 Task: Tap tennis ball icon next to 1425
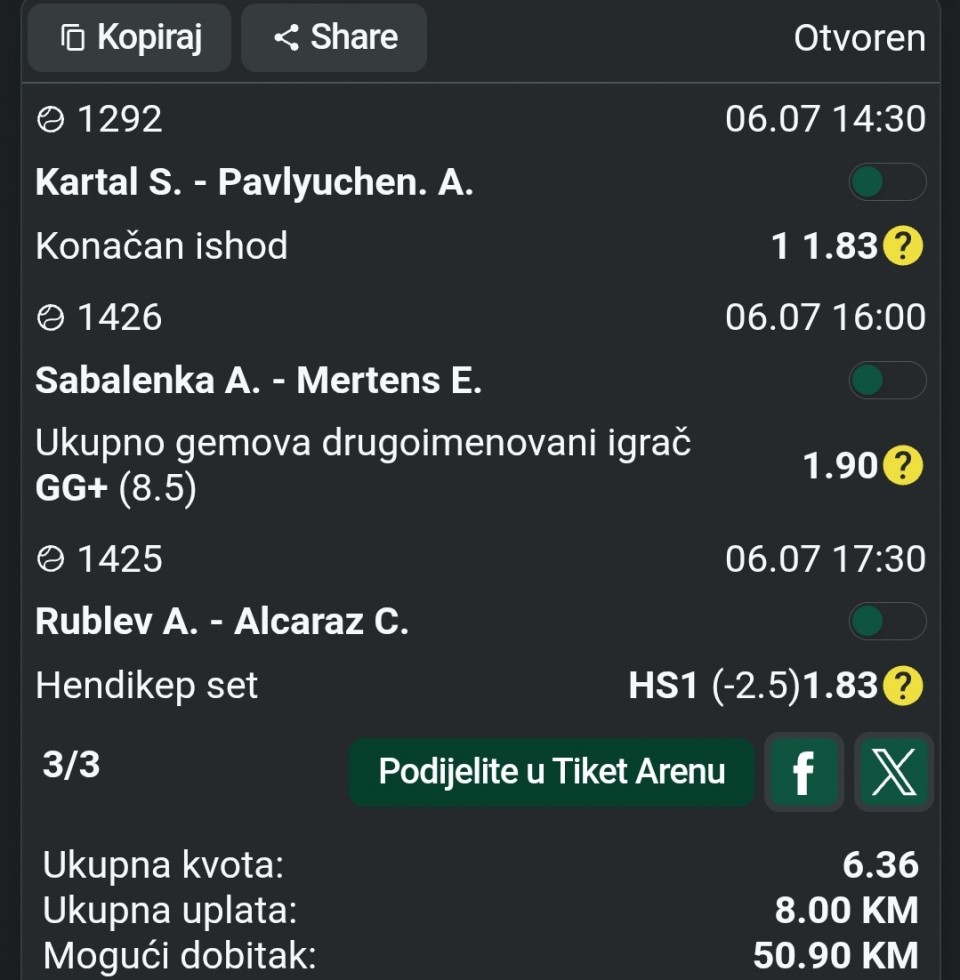pyautogui.click(x=51, y=559)
